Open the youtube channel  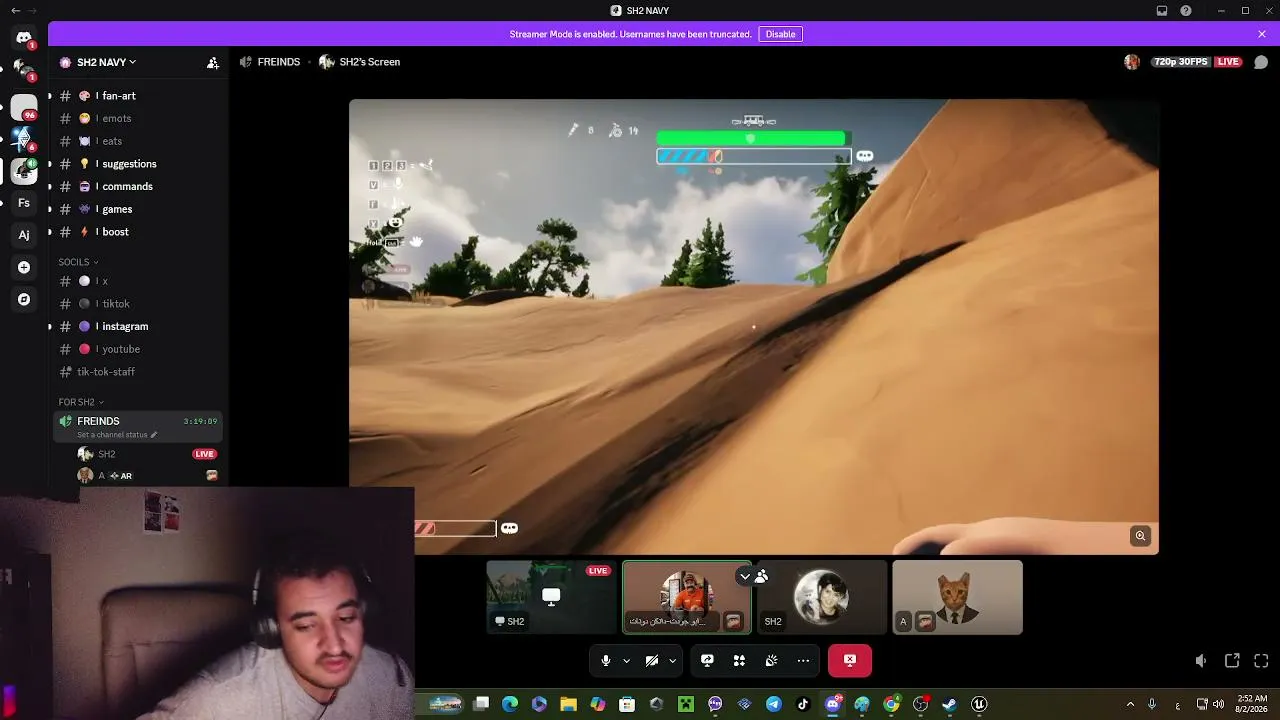pyautogui.click(x=138, y=349)
